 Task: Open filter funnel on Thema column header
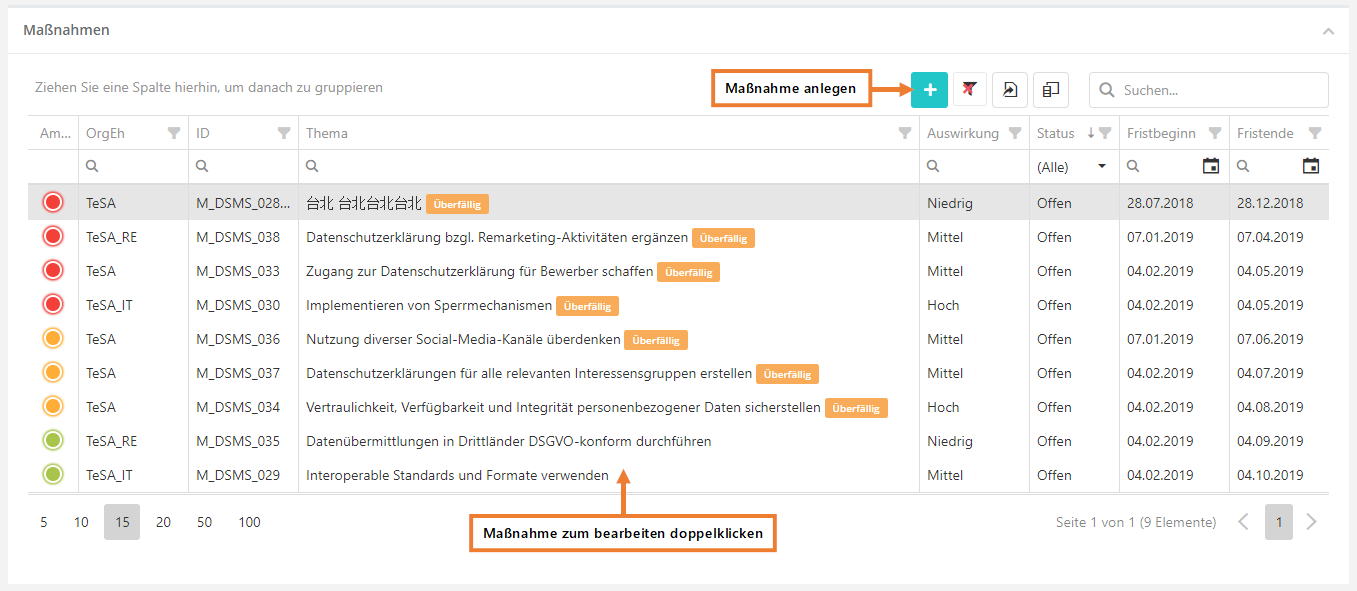[x=905, y=133]
